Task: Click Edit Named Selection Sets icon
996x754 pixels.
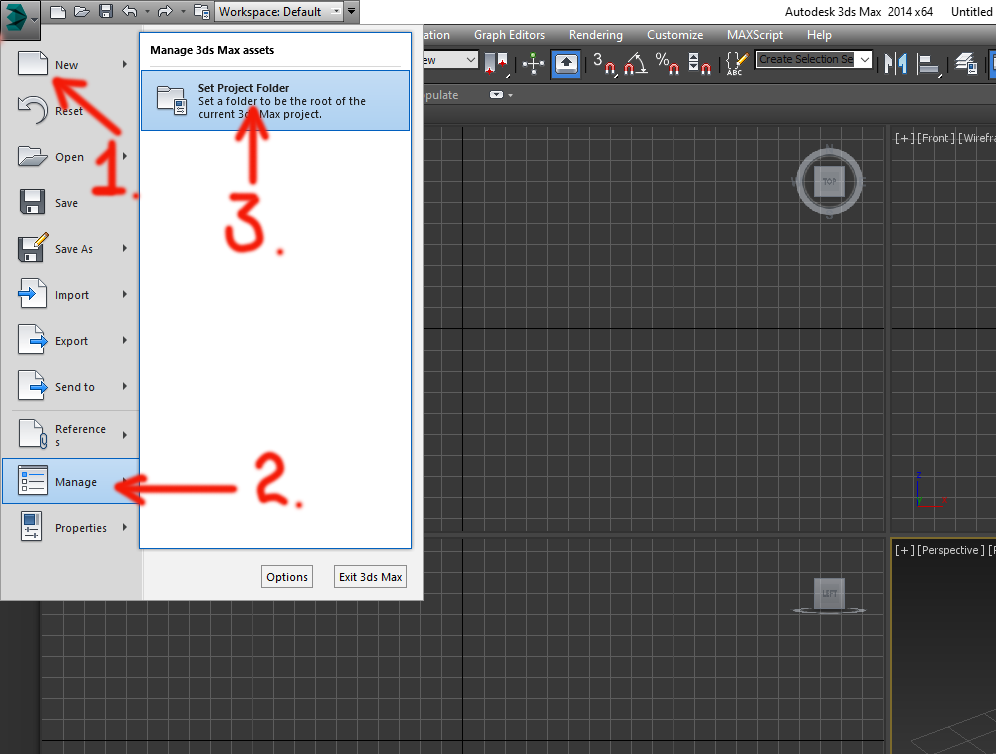Action: click(736, 64)
